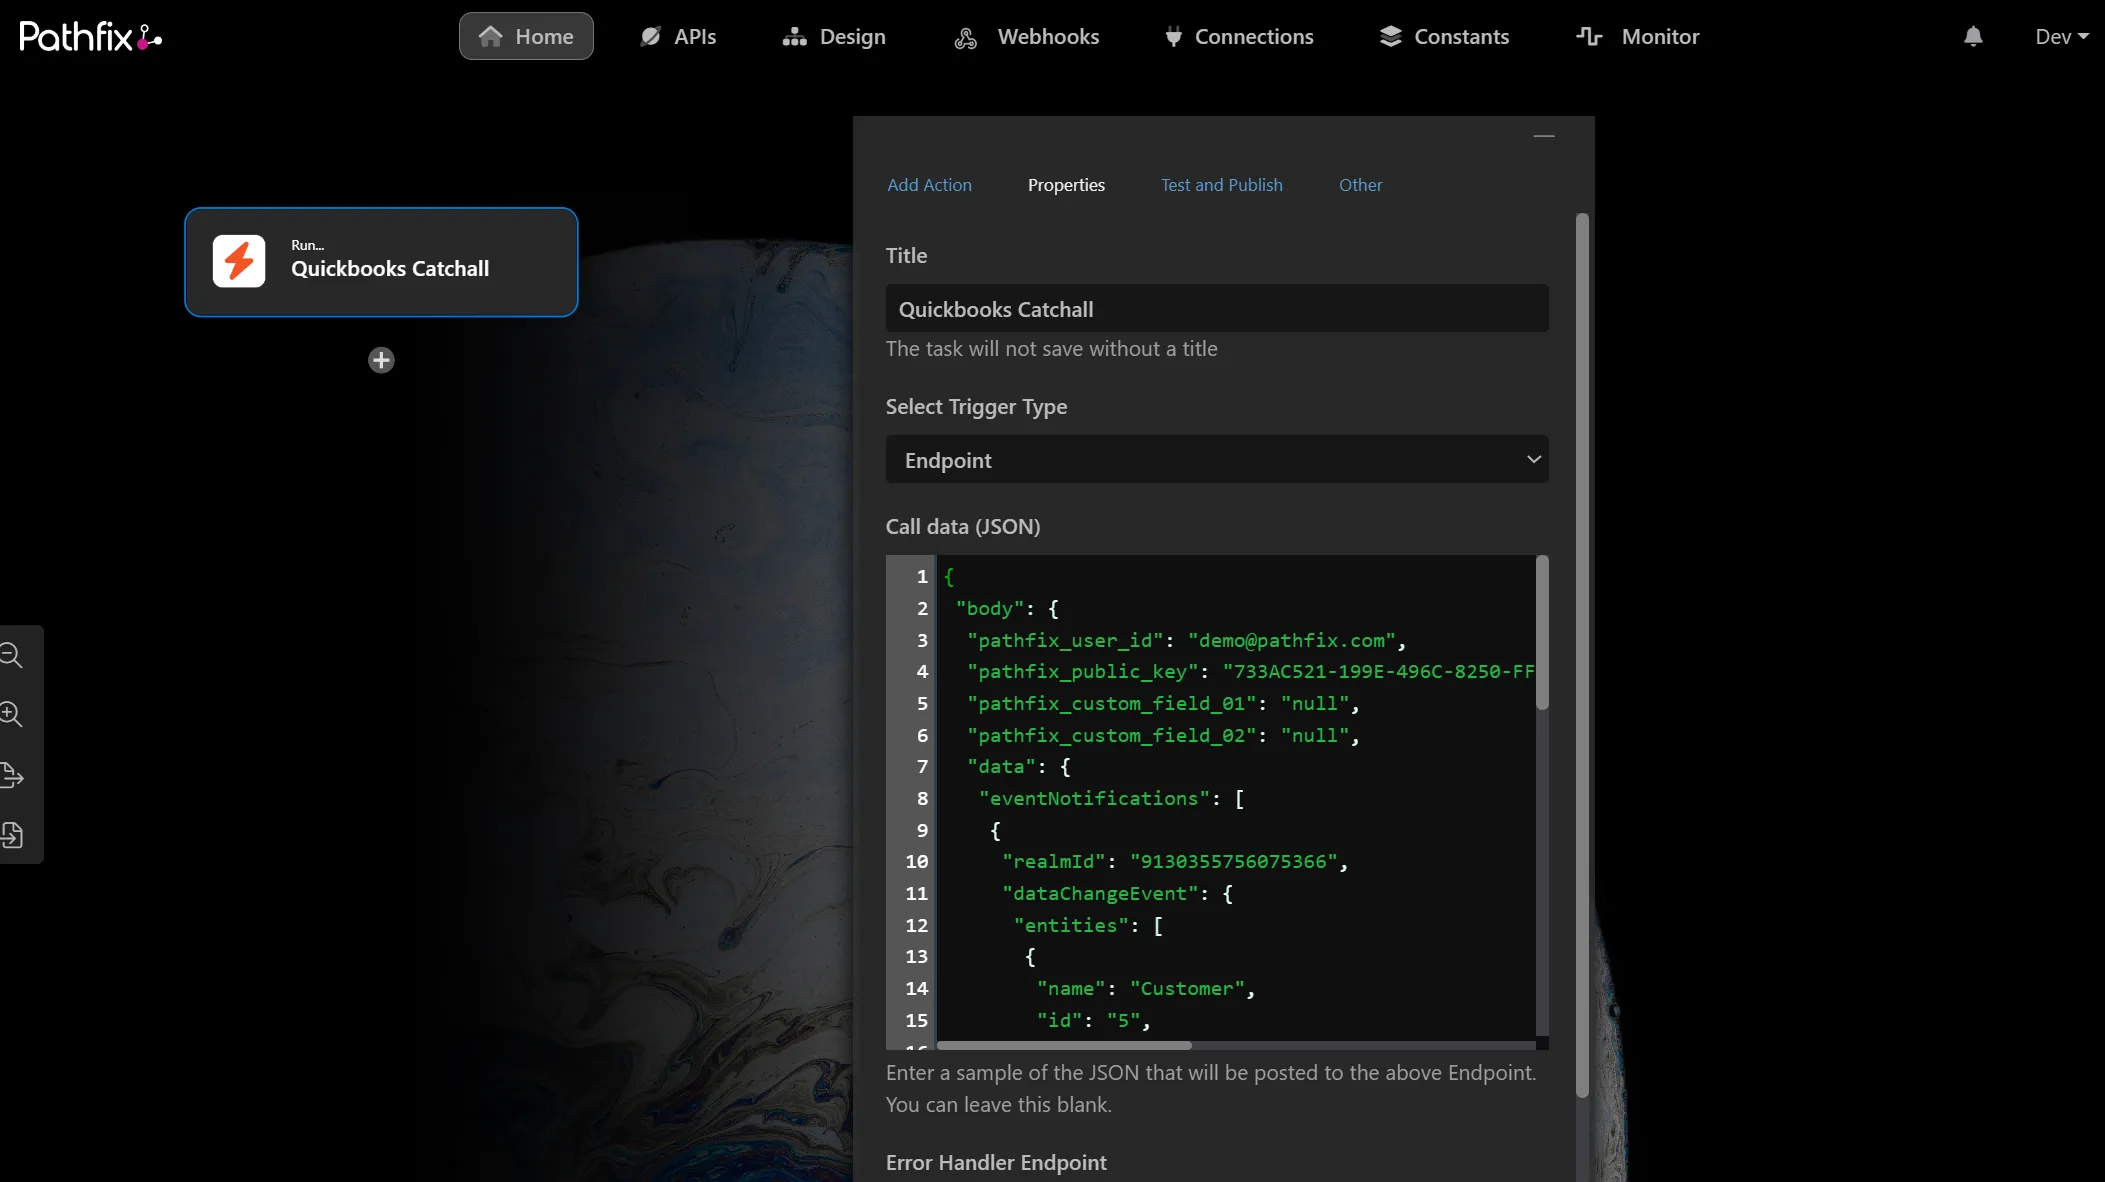
Task: Click the import file icon
Action: pyautogui.click(x=12, y=834)
